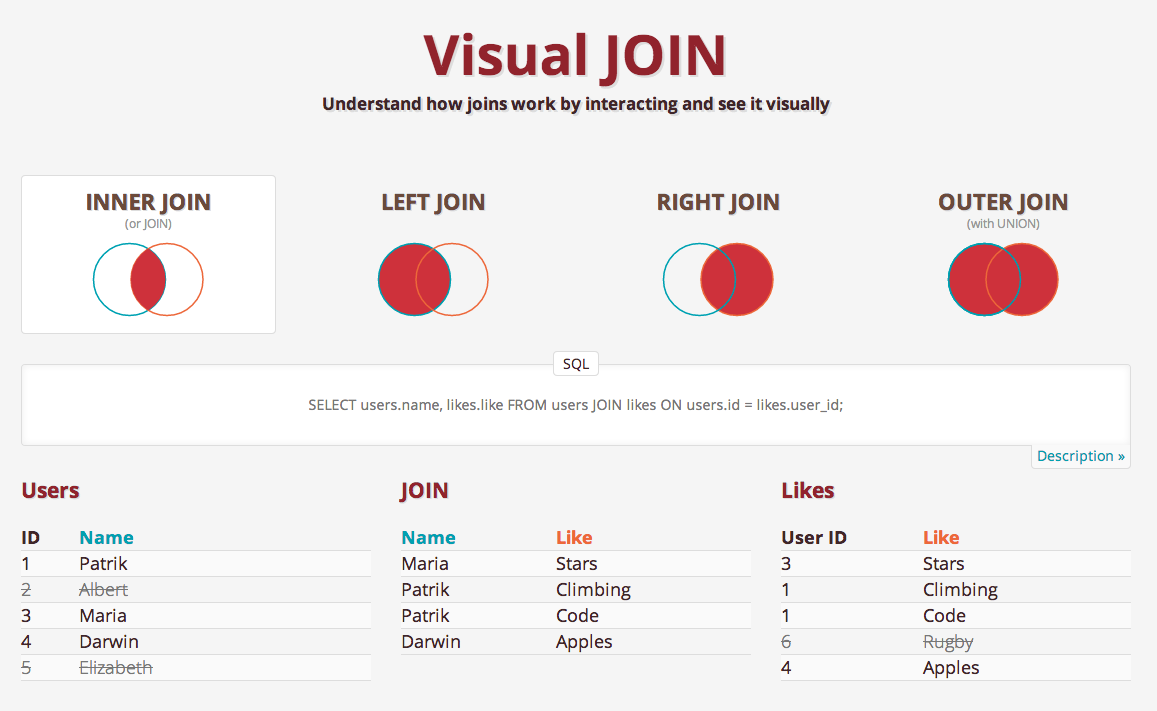Click the Darwin row in Users table
Image resolution: width=1157 pixels, height=711 pixels.
(107, 641)
